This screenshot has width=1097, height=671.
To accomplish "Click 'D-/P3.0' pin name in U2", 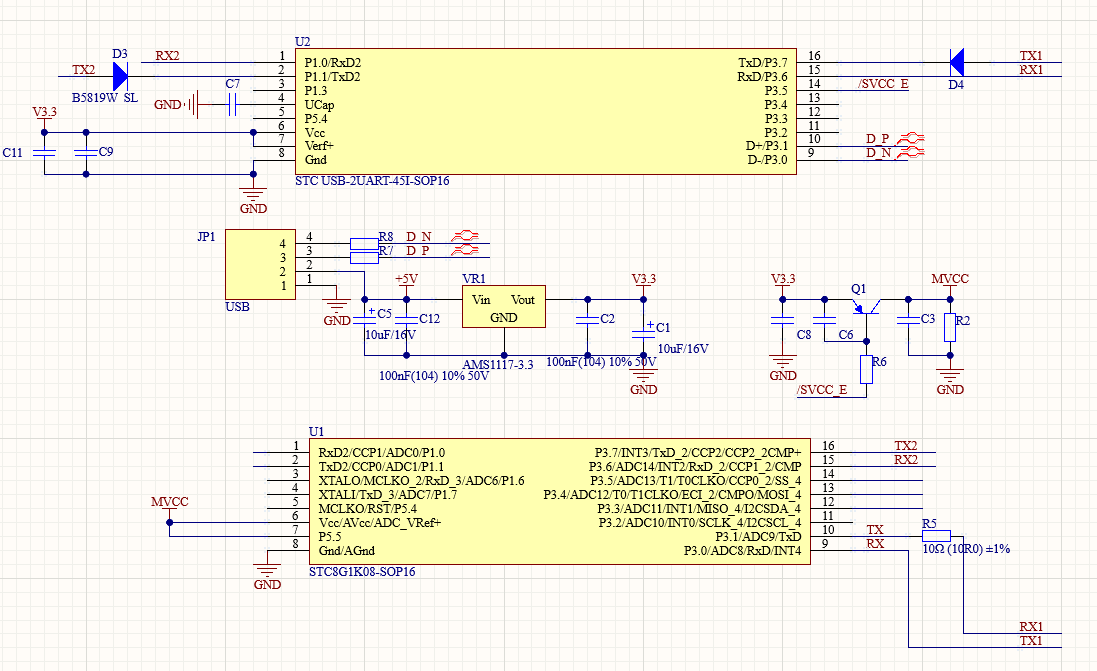I will click(x=767, y=160).
